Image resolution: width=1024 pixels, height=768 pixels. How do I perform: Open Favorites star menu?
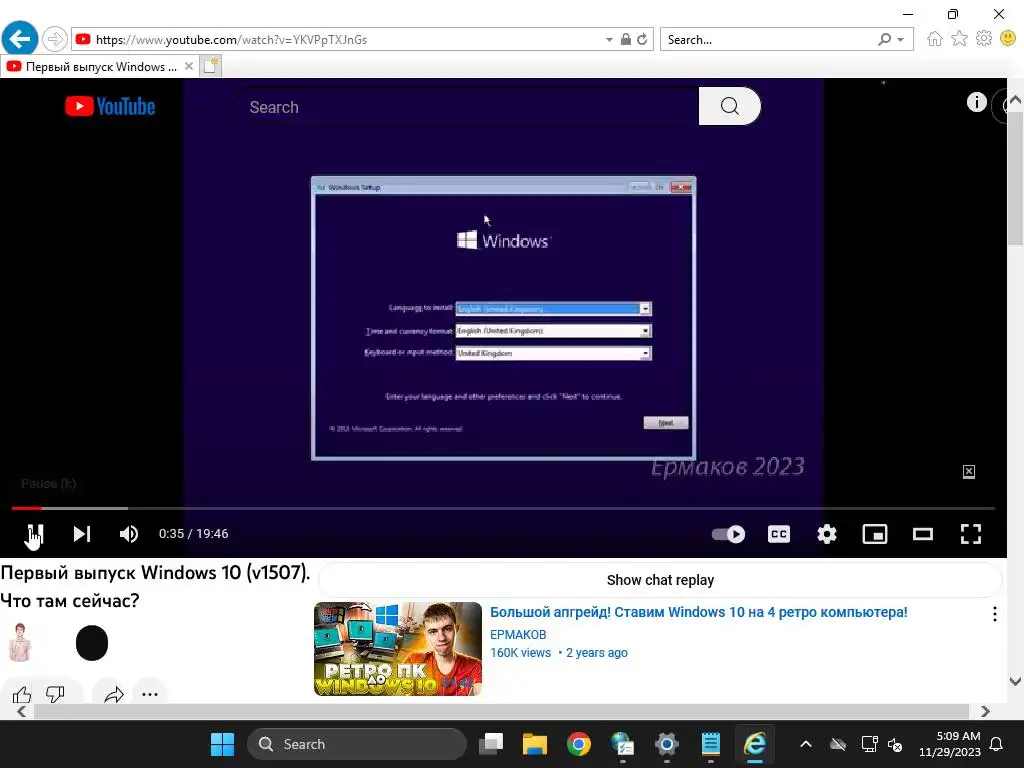pyautogui.click(x=959, y=39)
